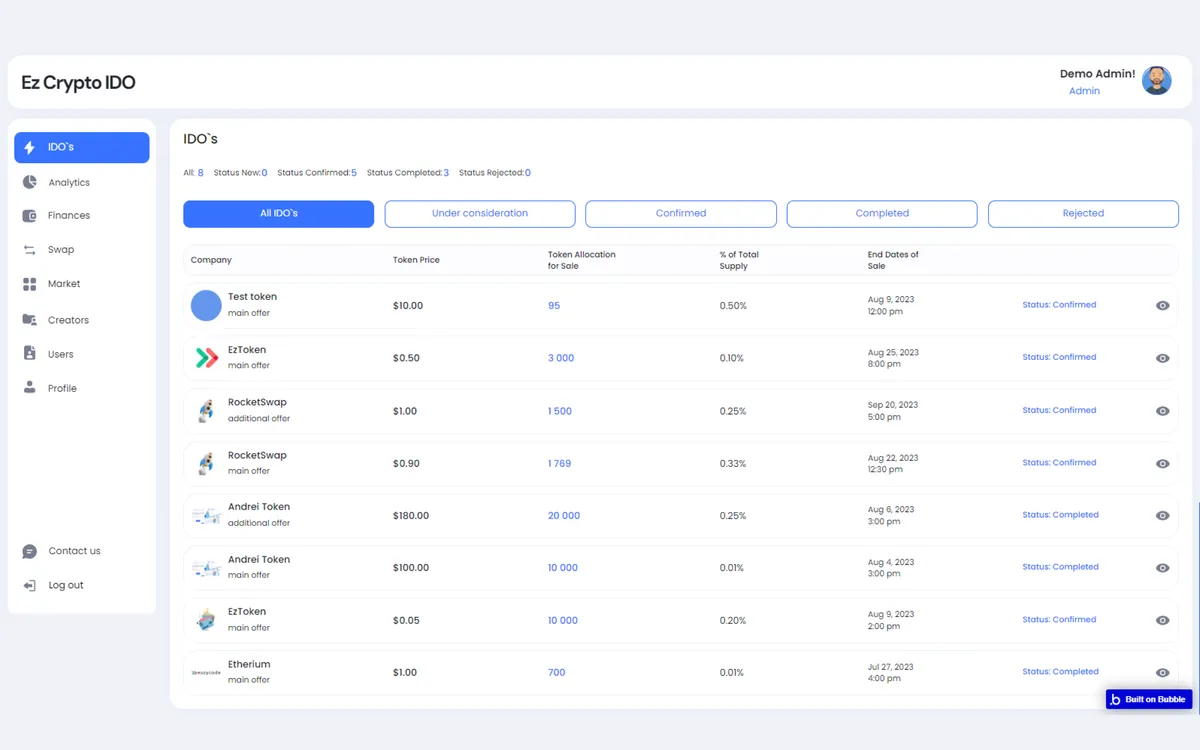This screenshot has width=1200, height=750.
Task: Click the Log out text link
Action: point(66,585)
